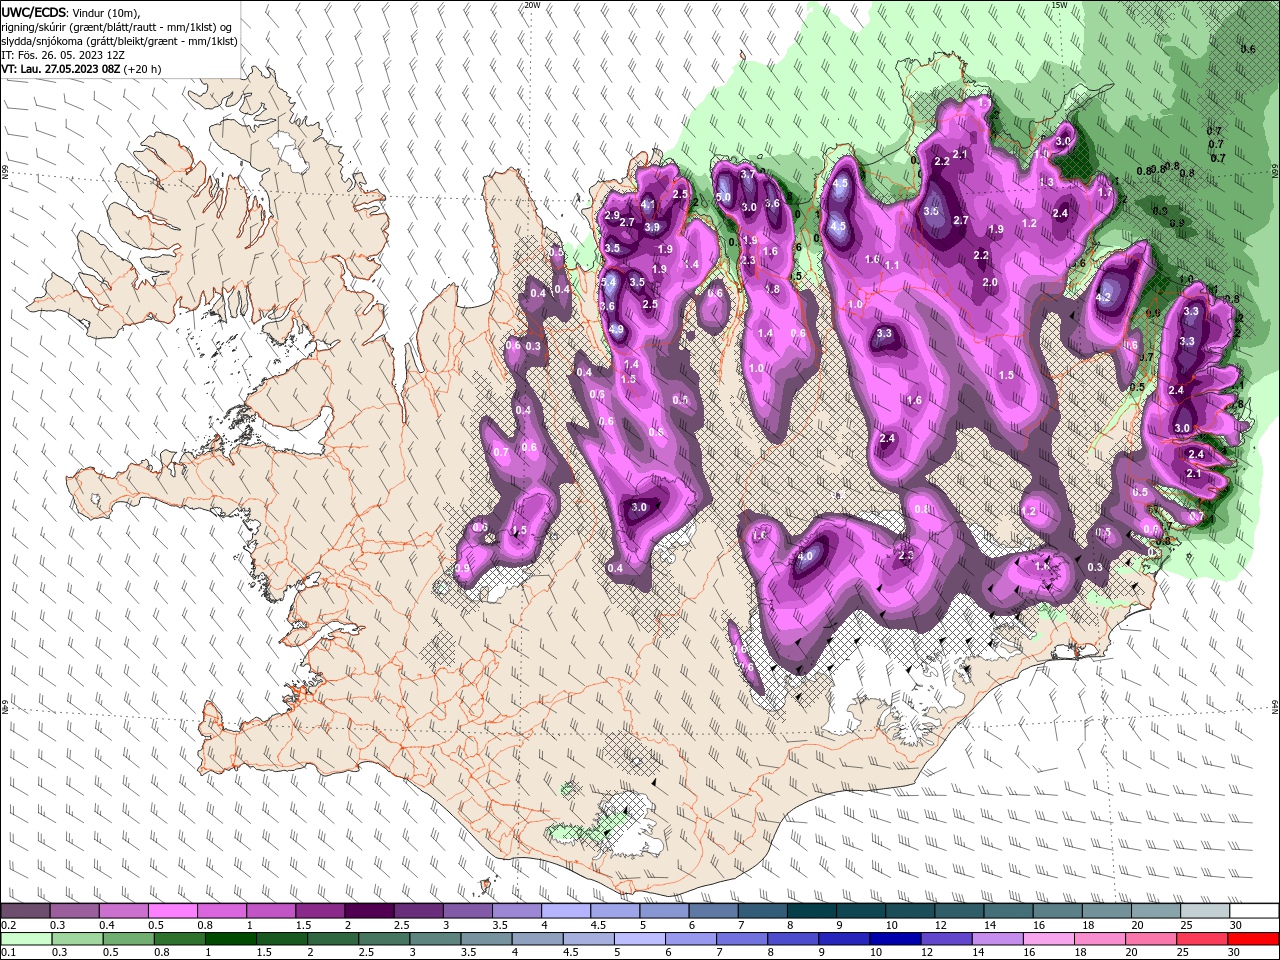Pick rain legend swatch between 1 and 1.5

pyautogui.click(x=230, y=939)
